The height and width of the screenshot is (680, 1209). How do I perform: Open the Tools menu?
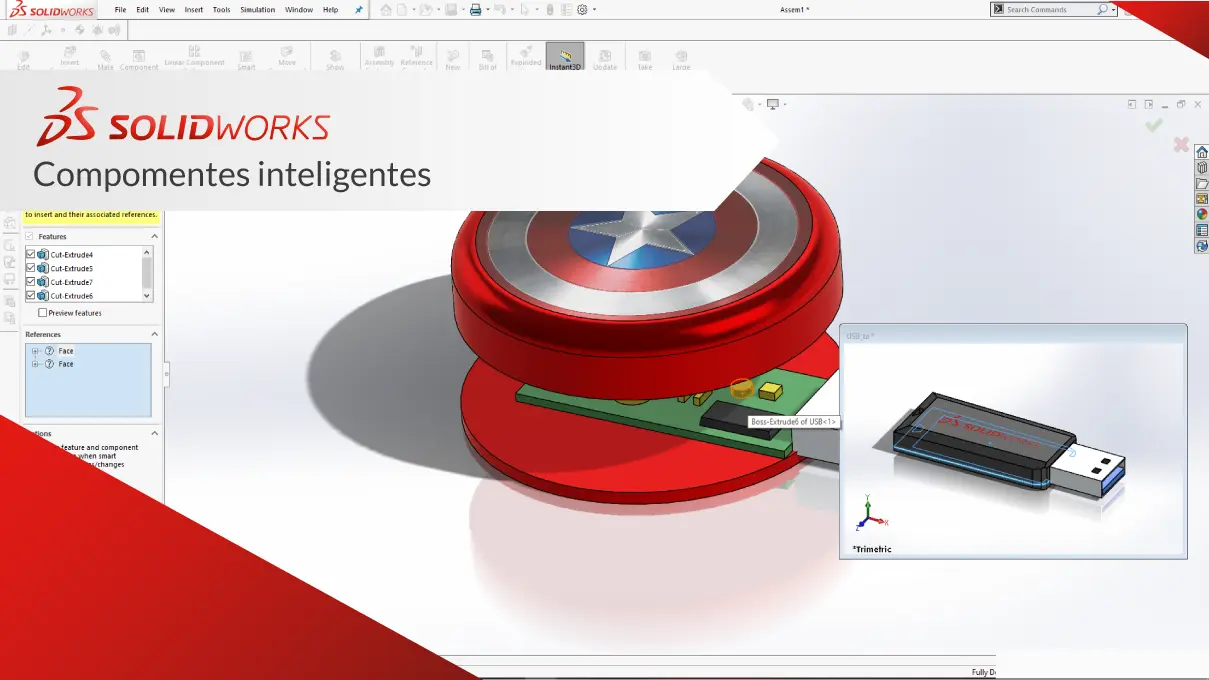click(221, 10)
